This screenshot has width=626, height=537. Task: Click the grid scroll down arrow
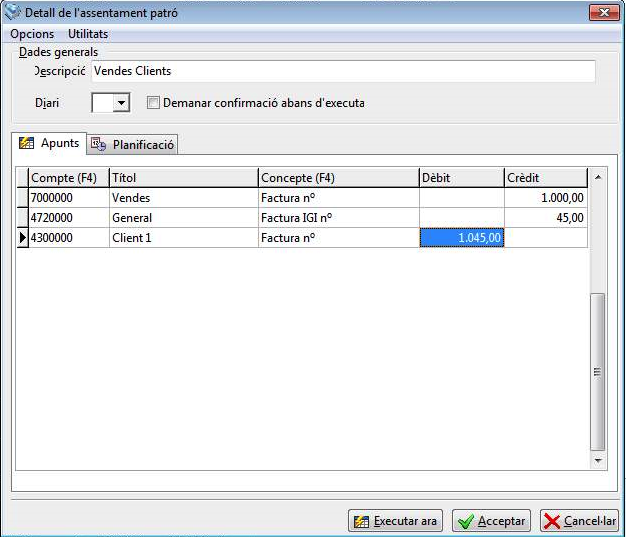(598, 460)
